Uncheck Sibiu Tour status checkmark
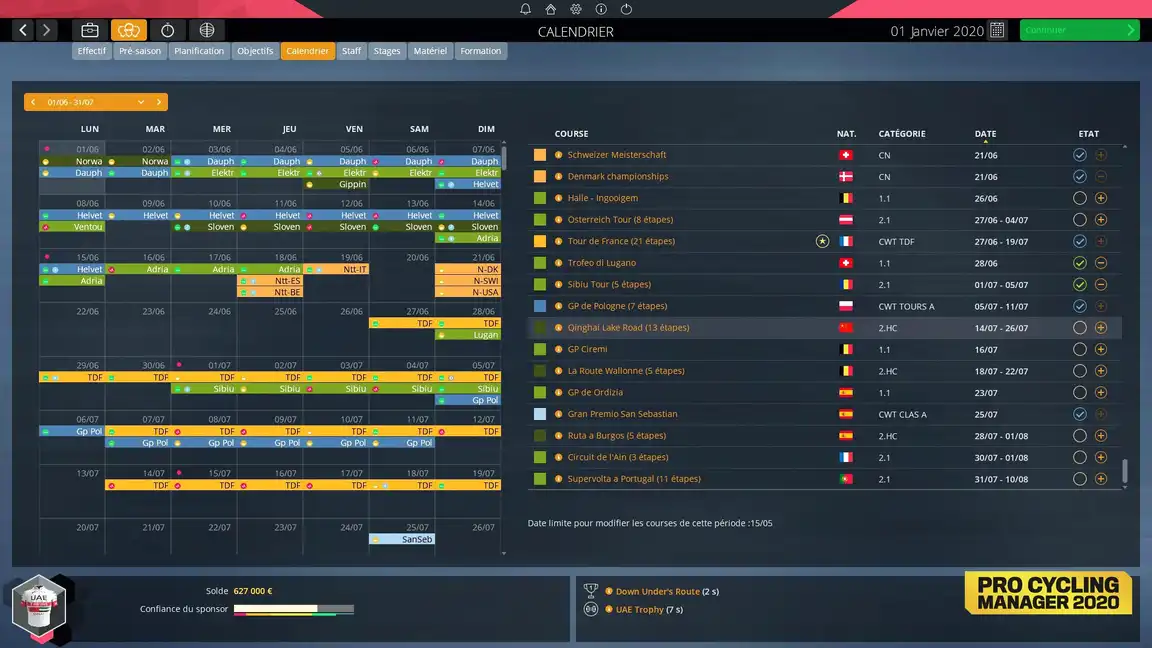Viewport: 1152px width, 648px height. click(1079, 285)
